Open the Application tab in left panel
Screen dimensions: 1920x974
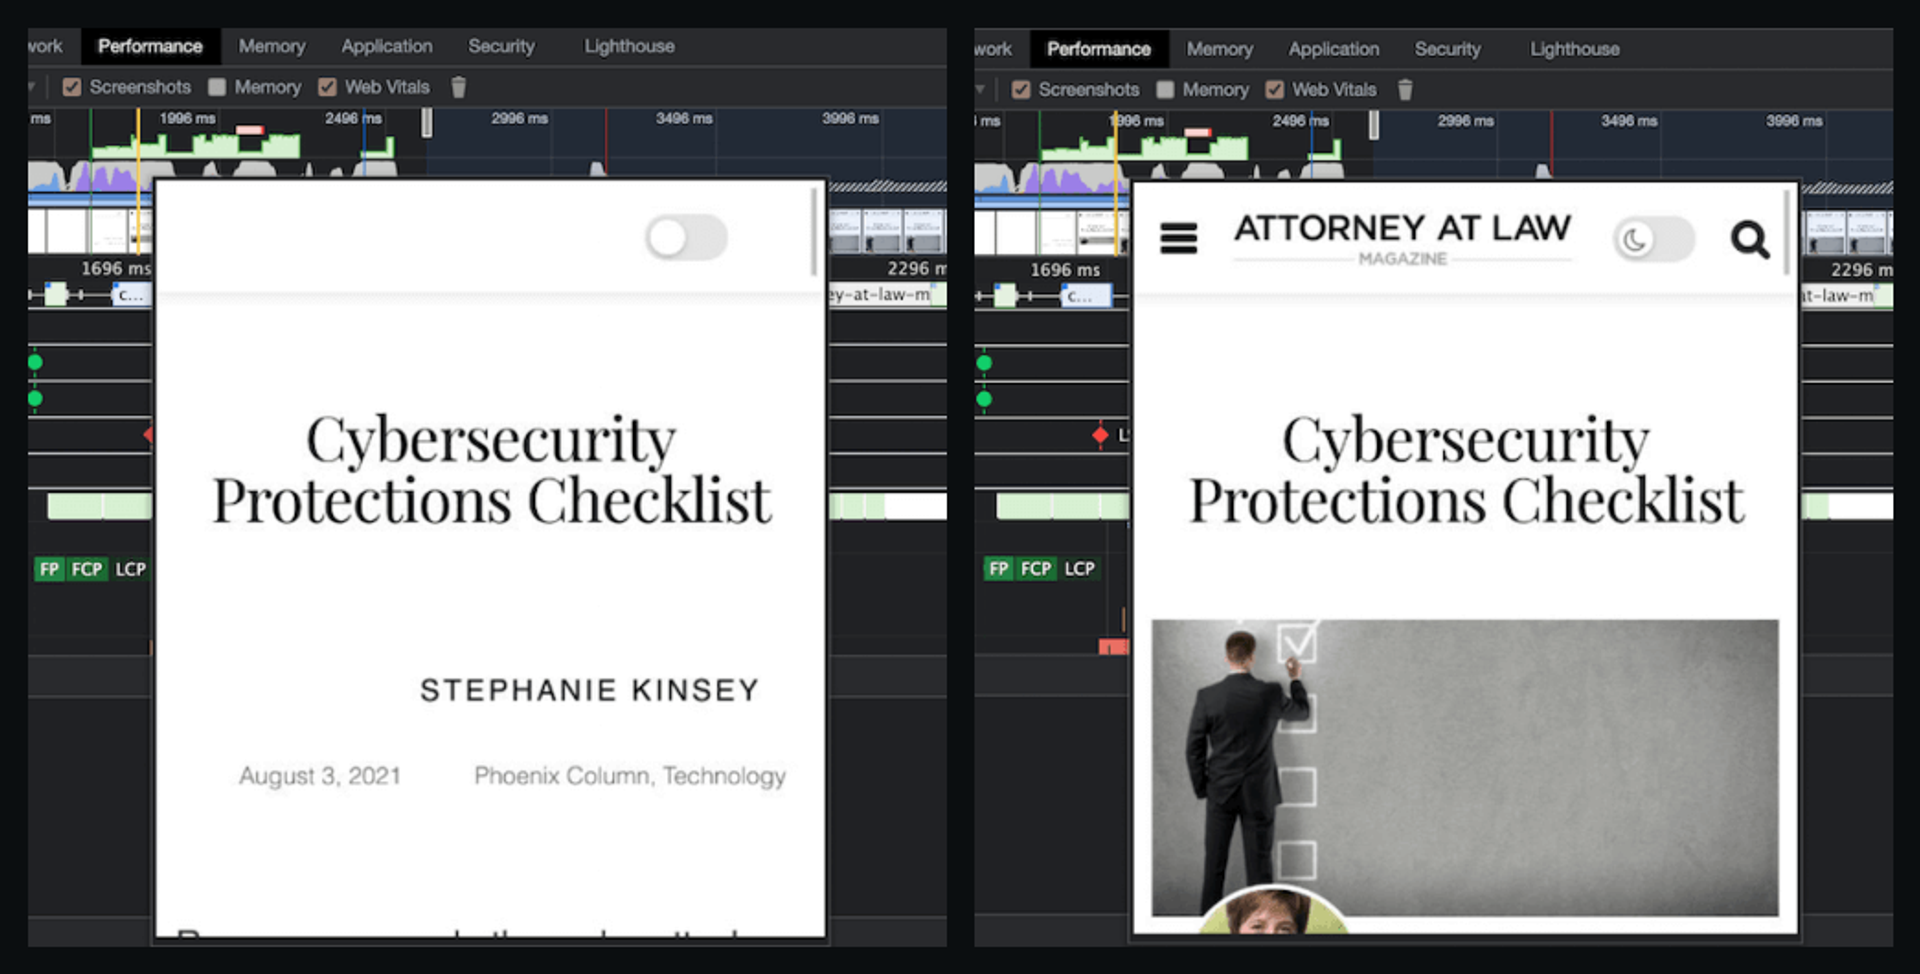coord(387,46)
